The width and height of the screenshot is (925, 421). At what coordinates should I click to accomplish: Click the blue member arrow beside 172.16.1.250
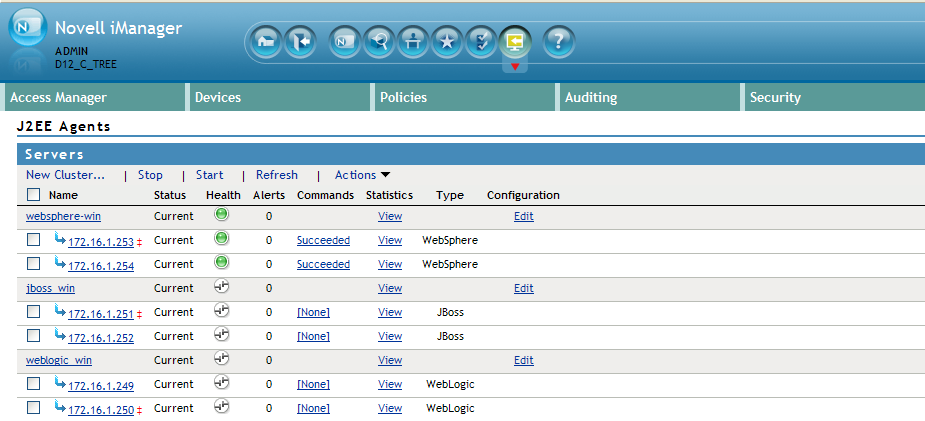[x=60, y=406]
